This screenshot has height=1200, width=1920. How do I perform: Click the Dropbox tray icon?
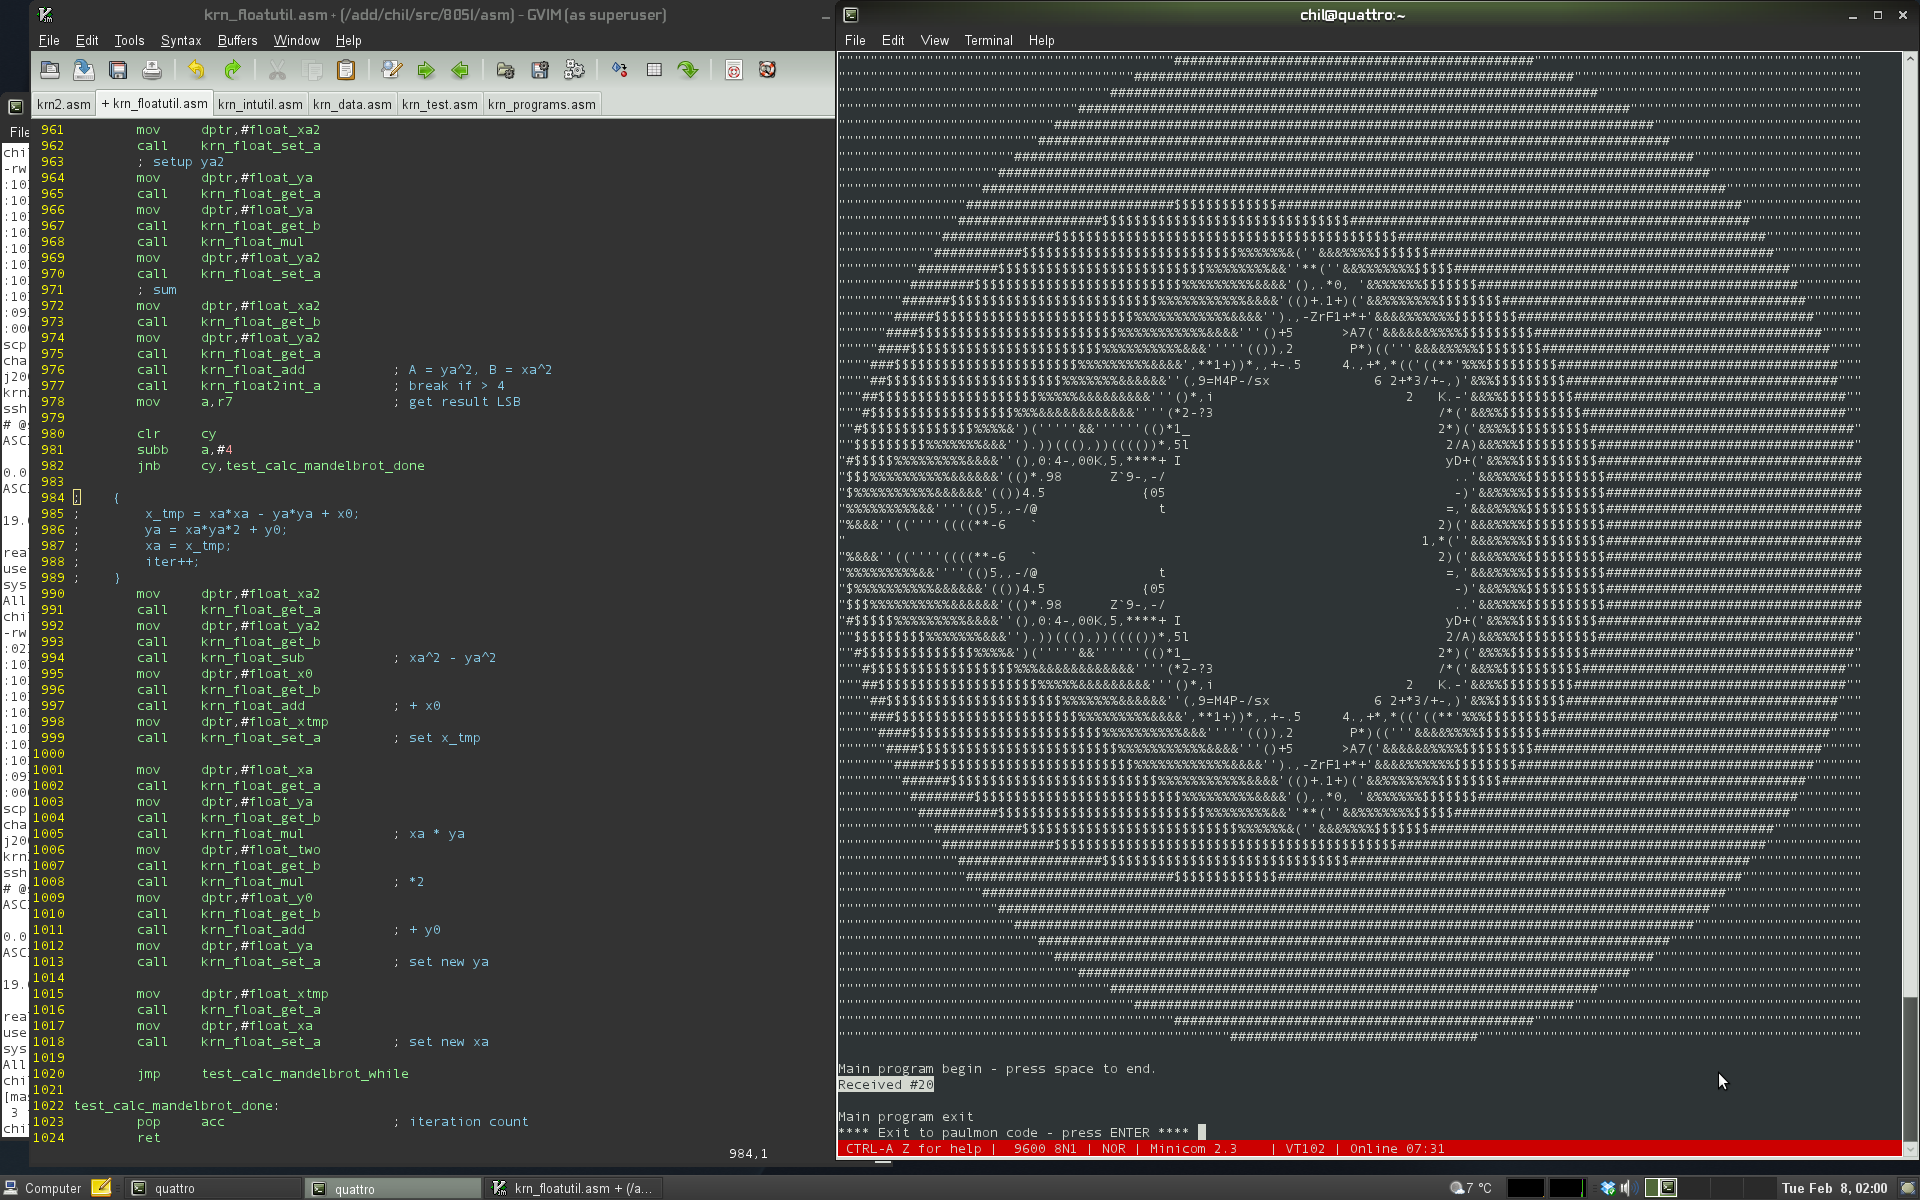click(x=1607, y=1188)
